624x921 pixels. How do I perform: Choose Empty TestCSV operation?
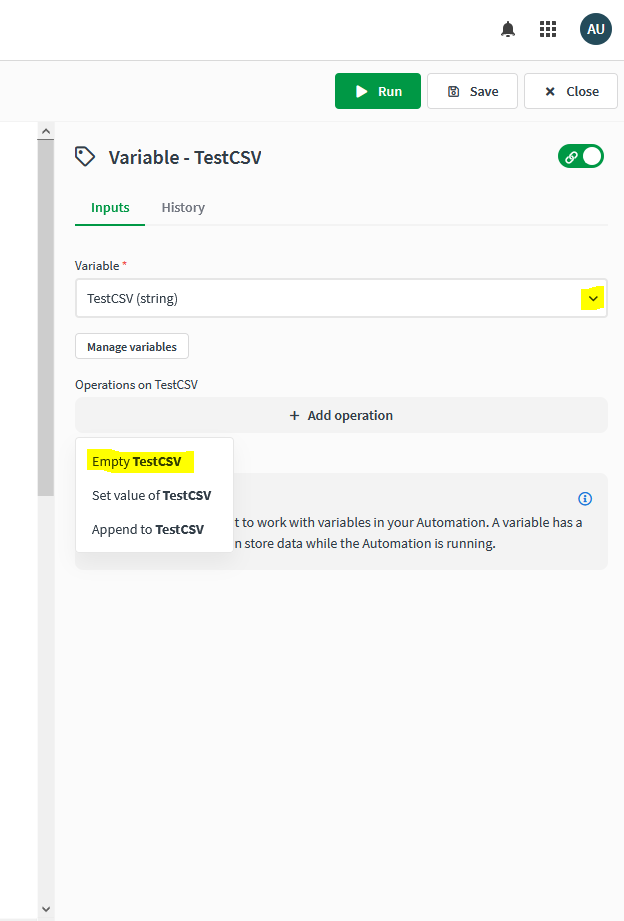(137, 462)
